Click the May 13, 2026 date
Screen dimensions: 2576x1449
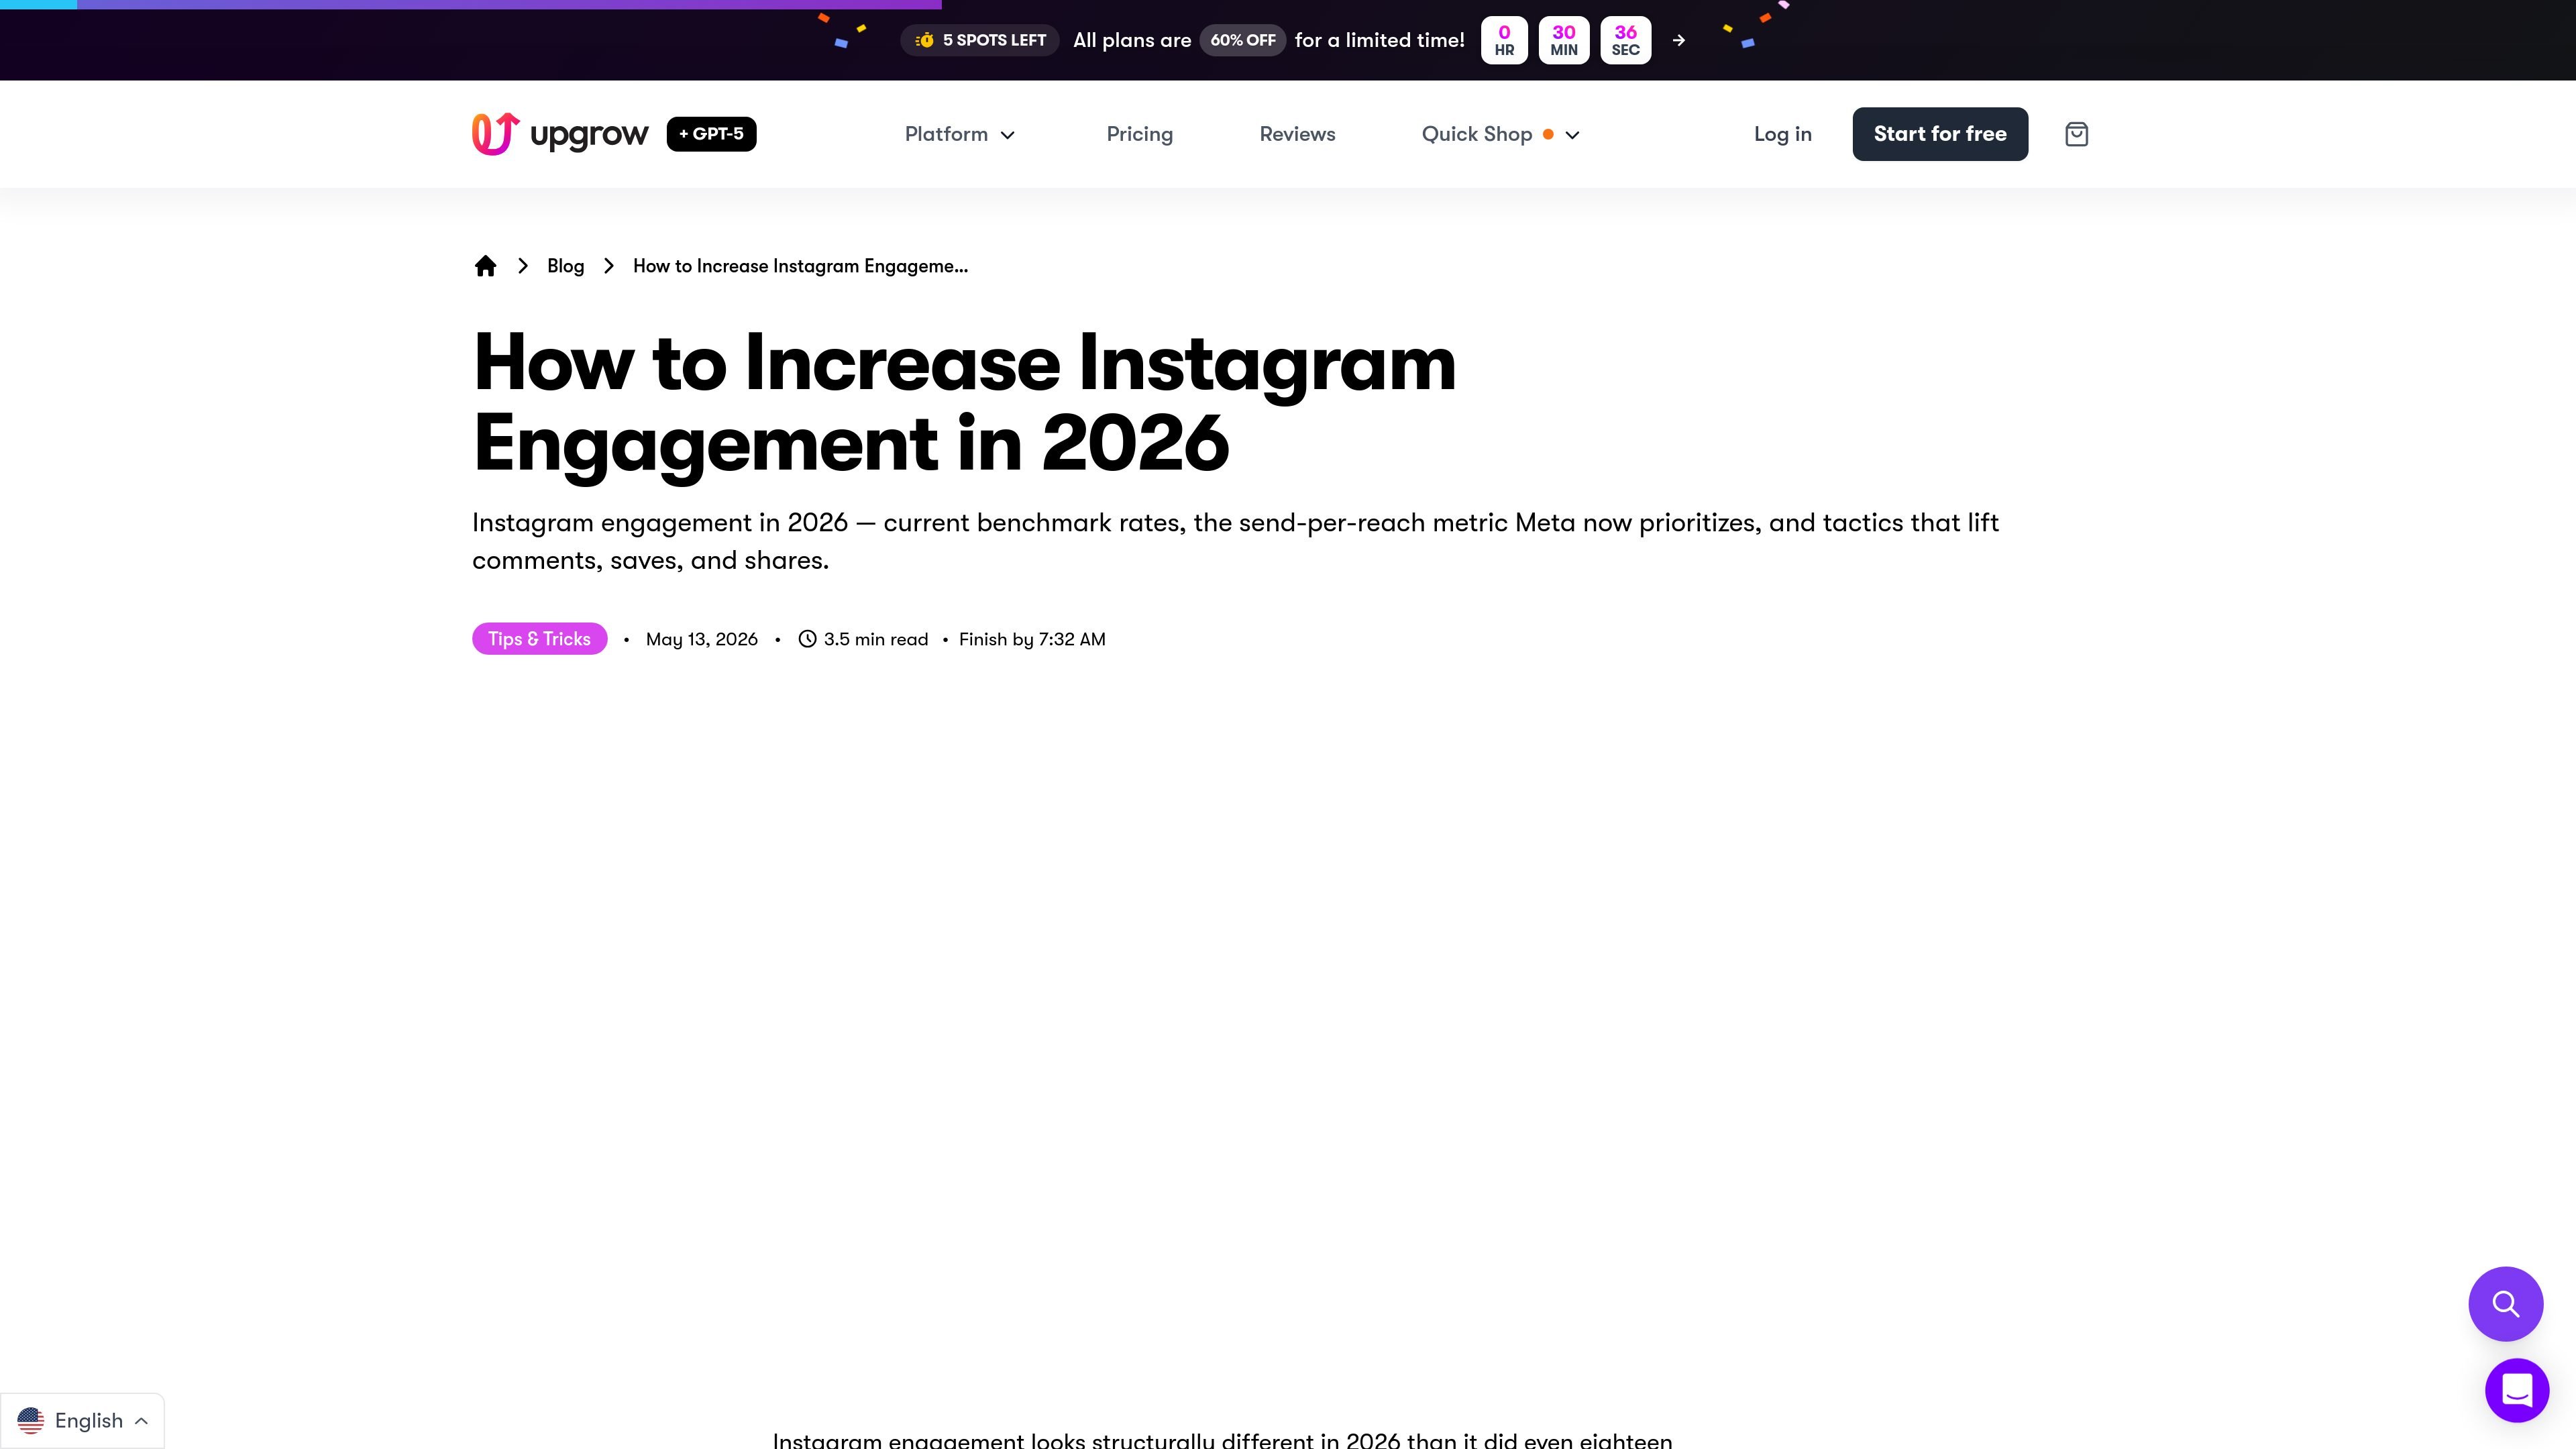tap(702, 639)
